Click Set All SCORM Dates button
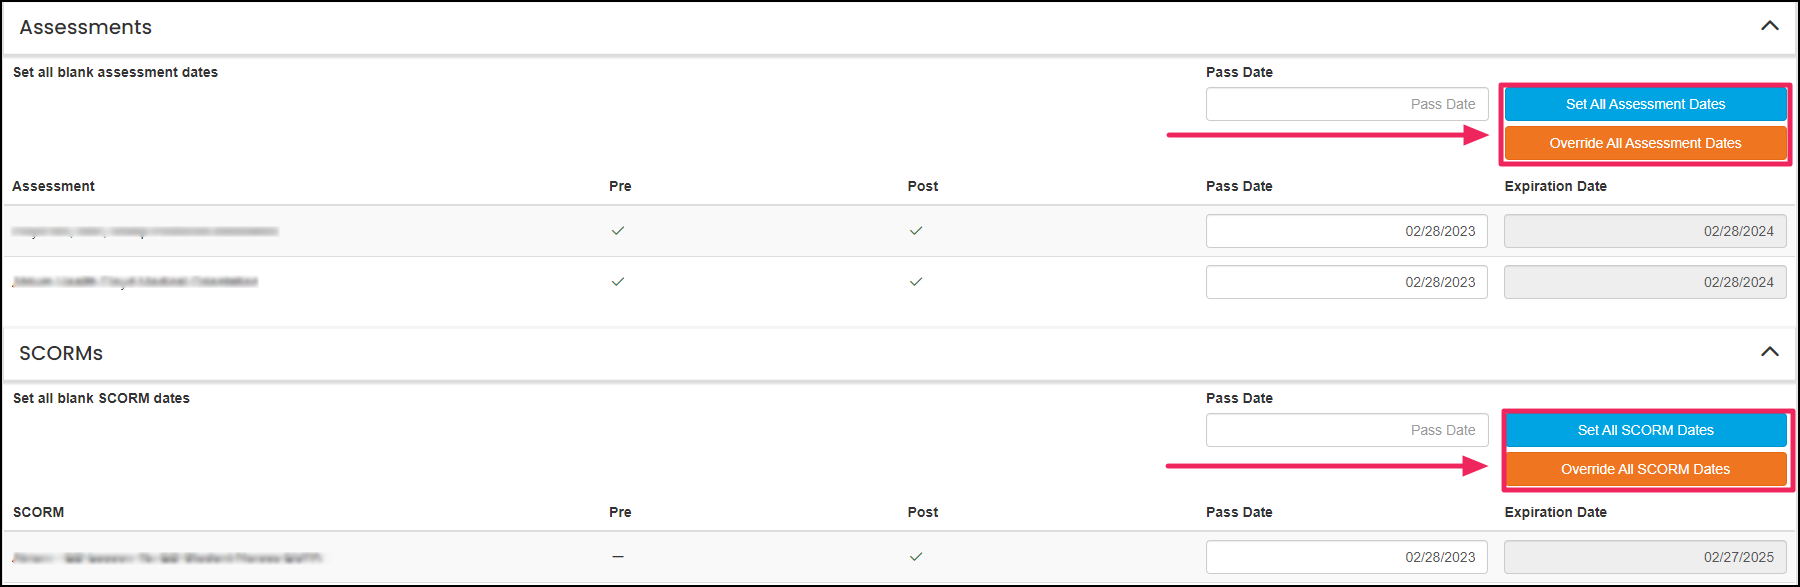This screenshot has width=1800, height=587. [1645, 430]
